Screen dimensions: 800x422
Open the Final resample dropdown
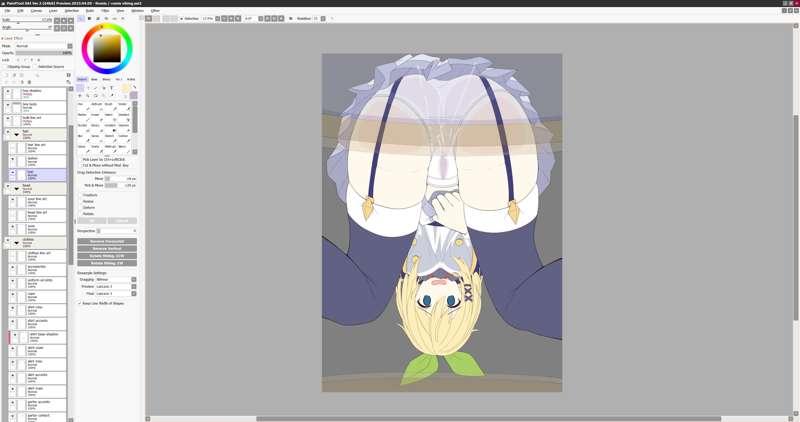point(116,293)
